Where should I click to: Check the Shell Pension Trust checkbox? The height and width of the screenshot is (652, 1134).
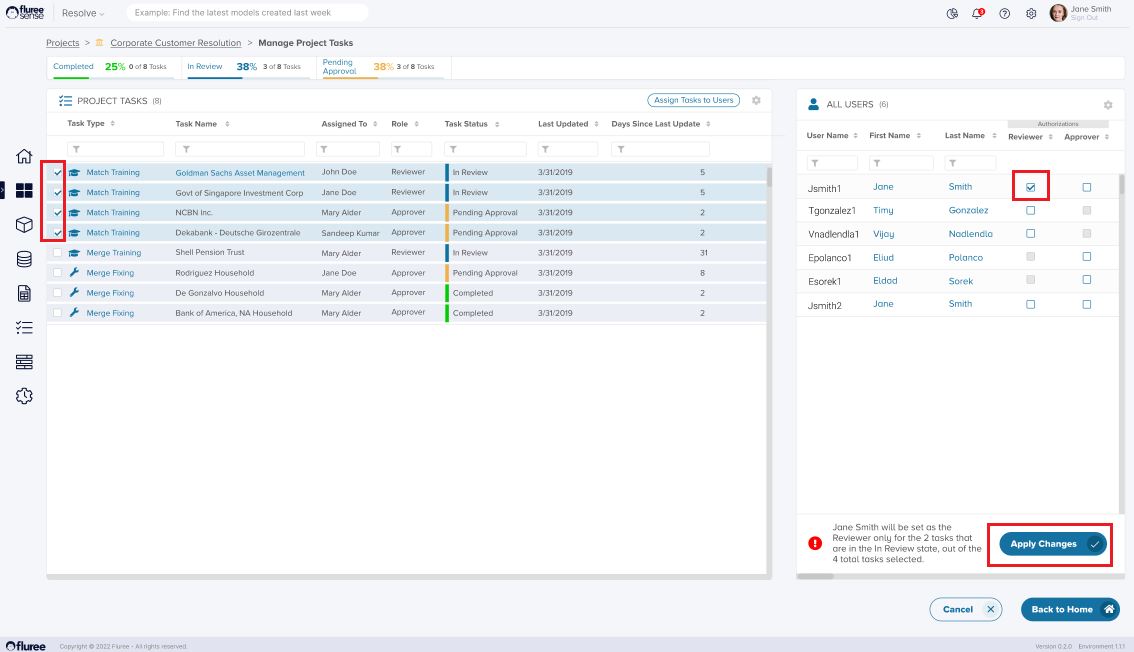57,253
